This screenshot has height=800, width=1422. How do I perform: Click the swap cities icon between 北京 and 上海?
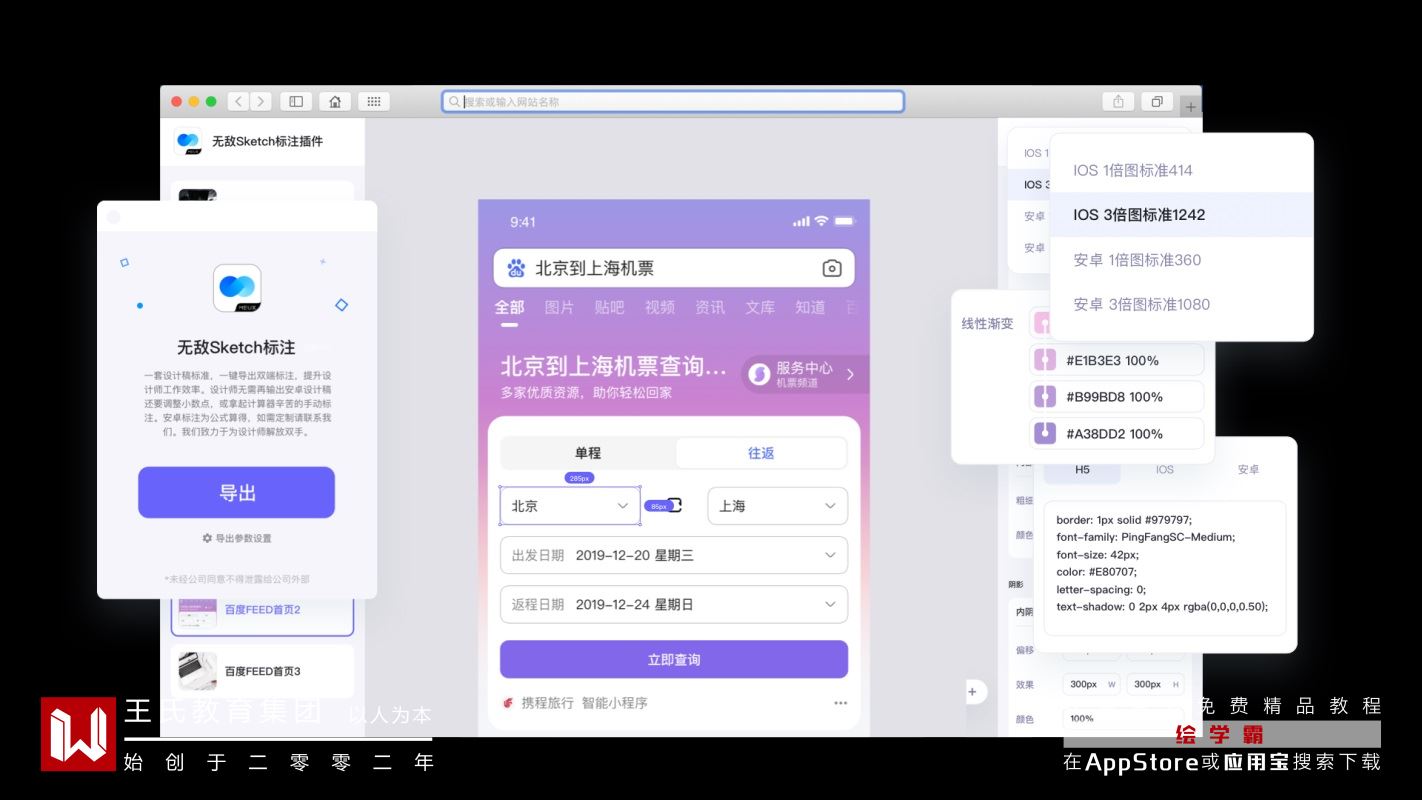674,505
